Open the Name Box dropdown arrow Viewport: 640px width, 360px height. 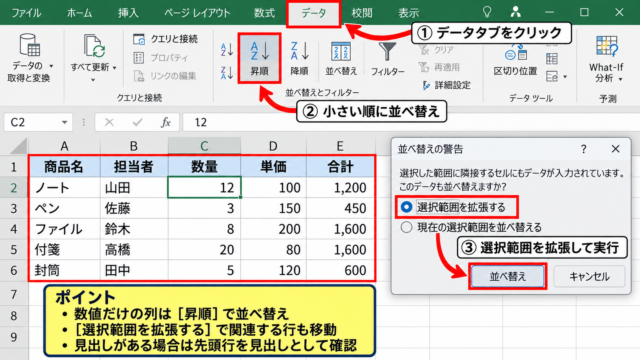(64, 122)
